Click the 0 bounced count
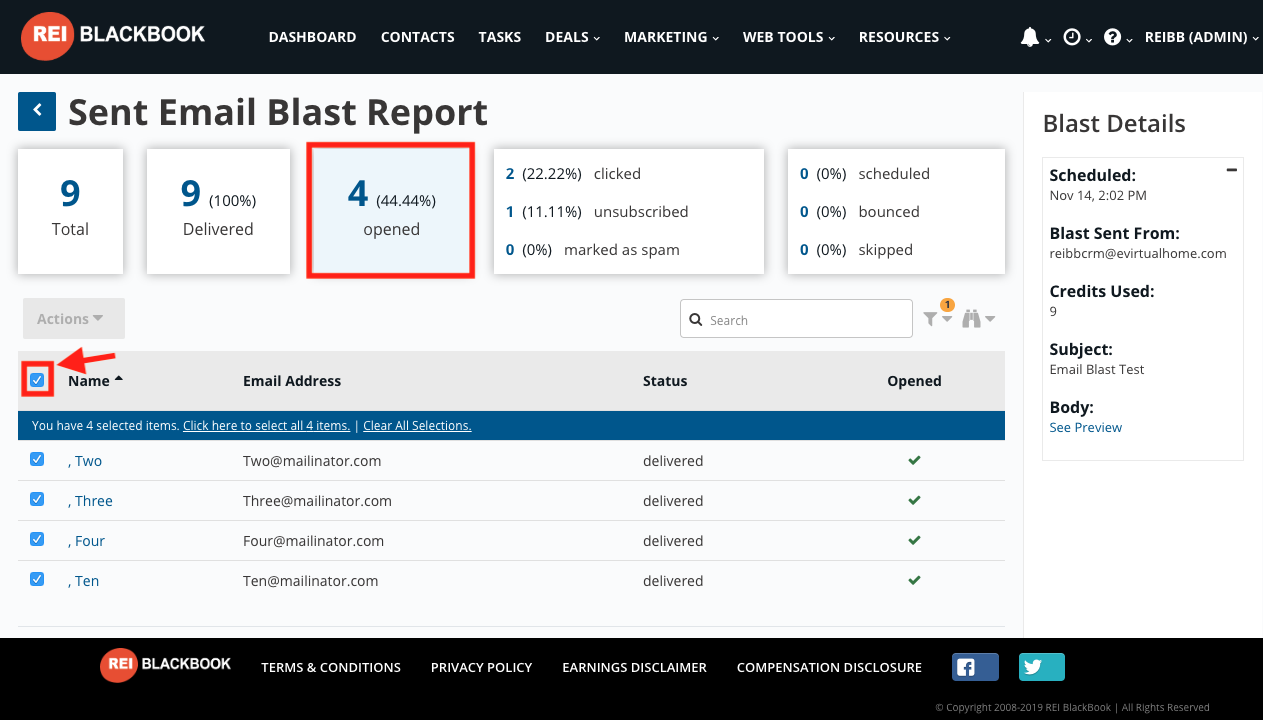Viewport: 1263px width, 720px height. (x=804, y=212)
